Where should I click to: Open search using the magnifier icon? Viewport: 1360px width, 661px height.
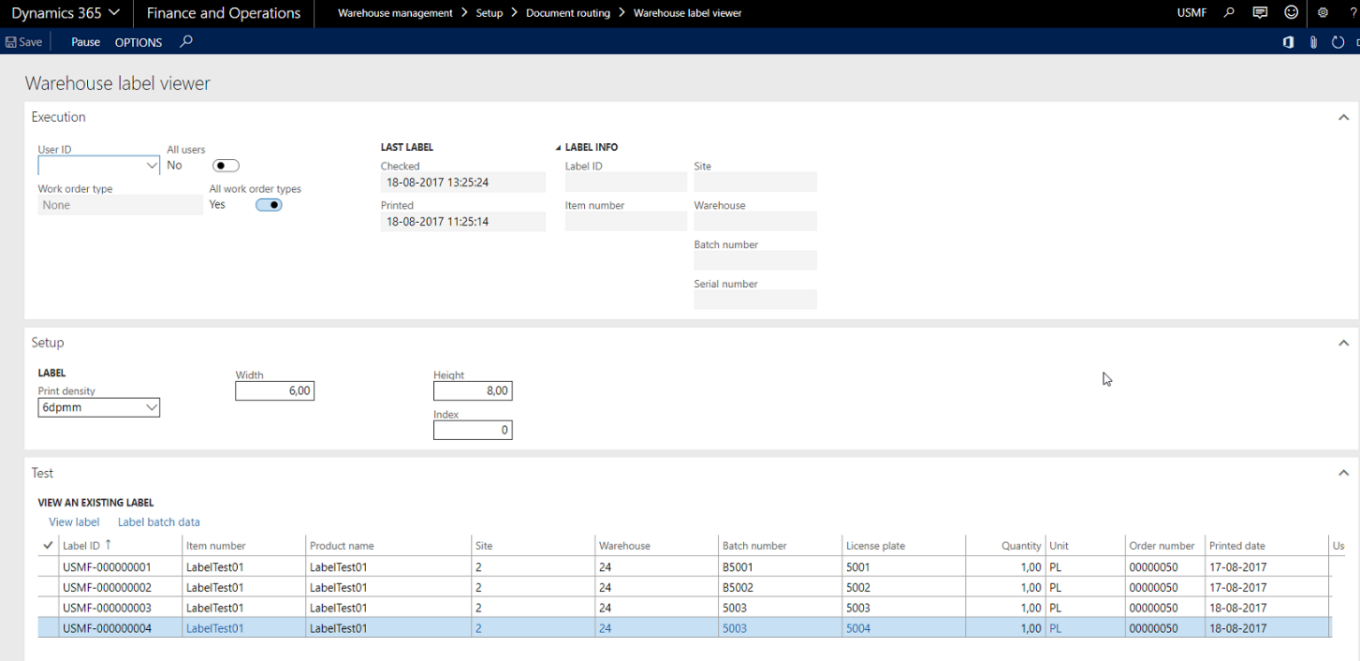[x=1228, y=12]
